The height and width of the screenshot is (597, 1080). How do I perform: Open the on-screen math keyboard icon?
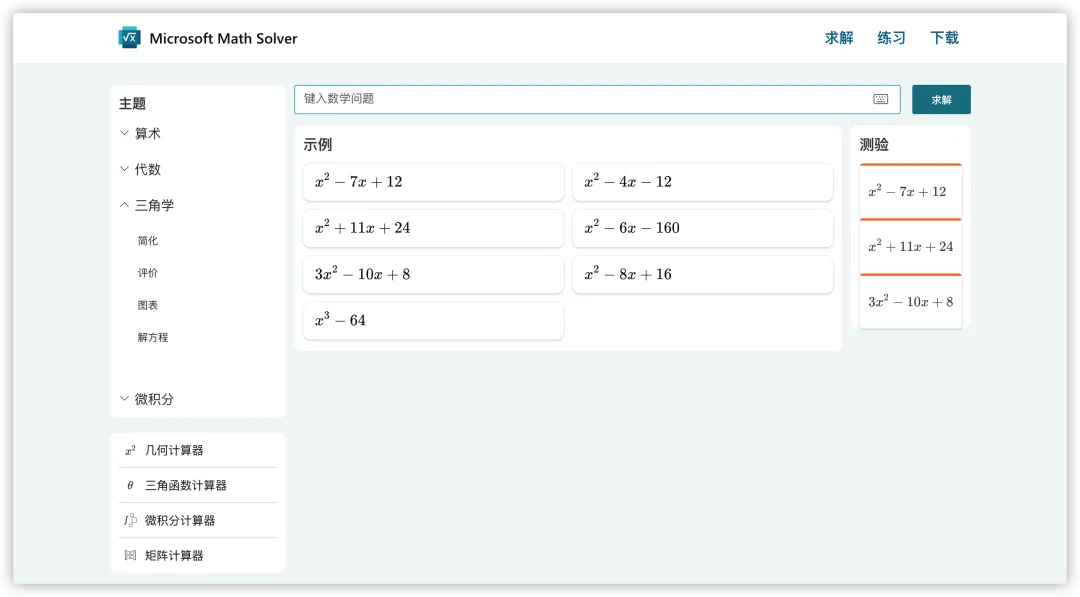click(x=880, y=99)
